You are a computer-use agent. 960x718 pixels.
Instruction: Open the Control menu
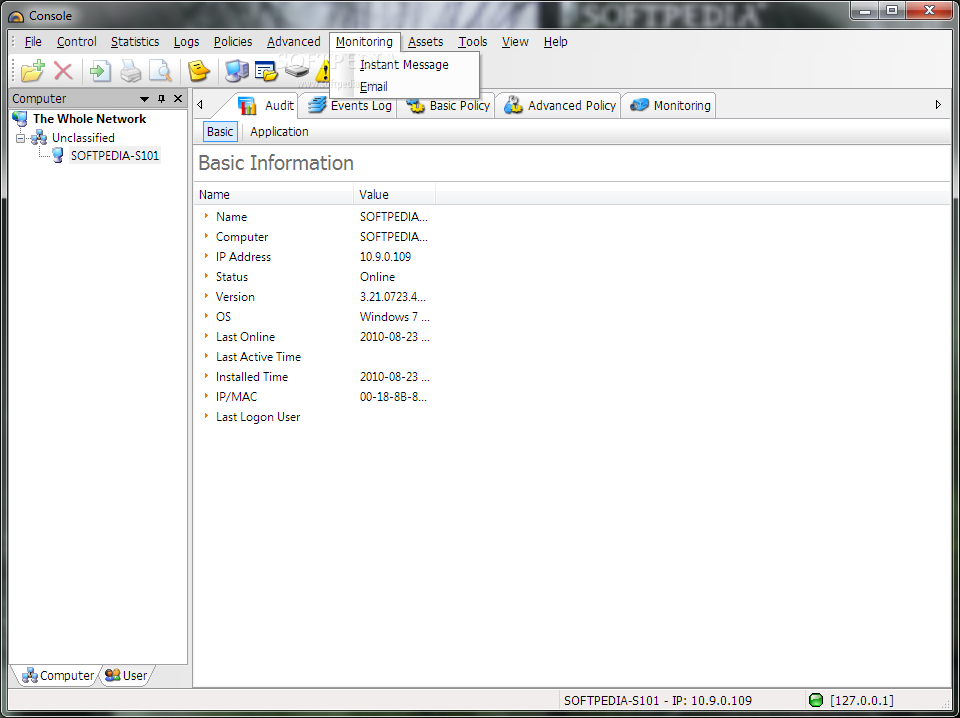77,42
